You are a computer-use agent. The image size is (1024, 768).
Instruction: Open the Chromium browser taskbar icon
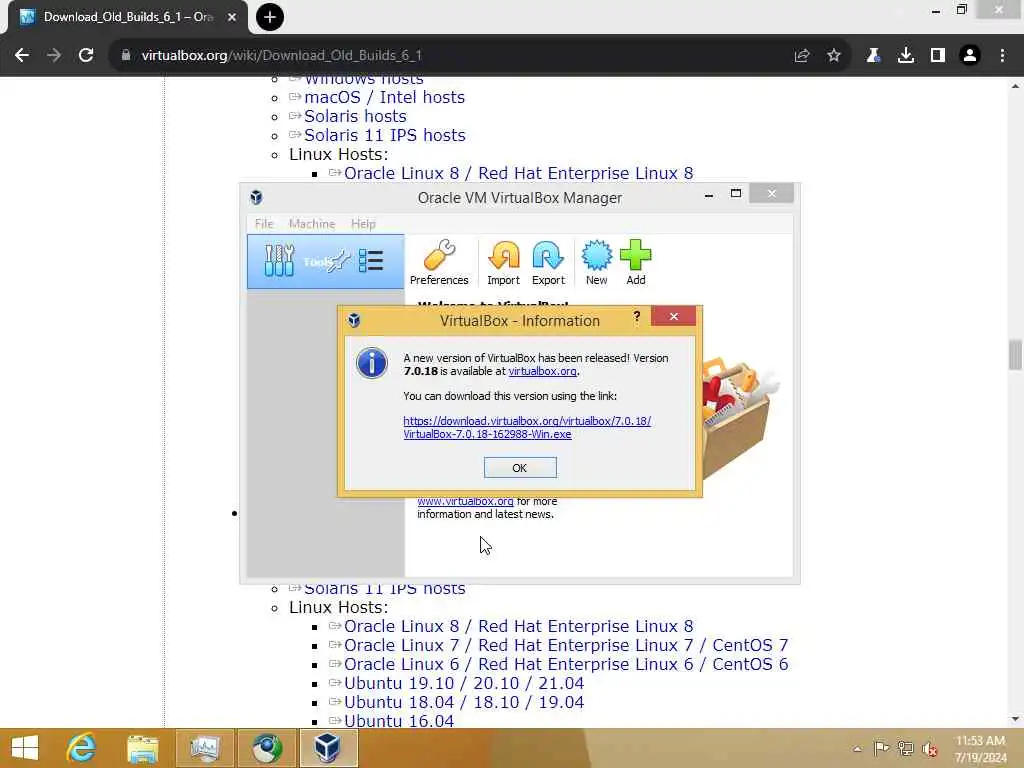[267, 748]
